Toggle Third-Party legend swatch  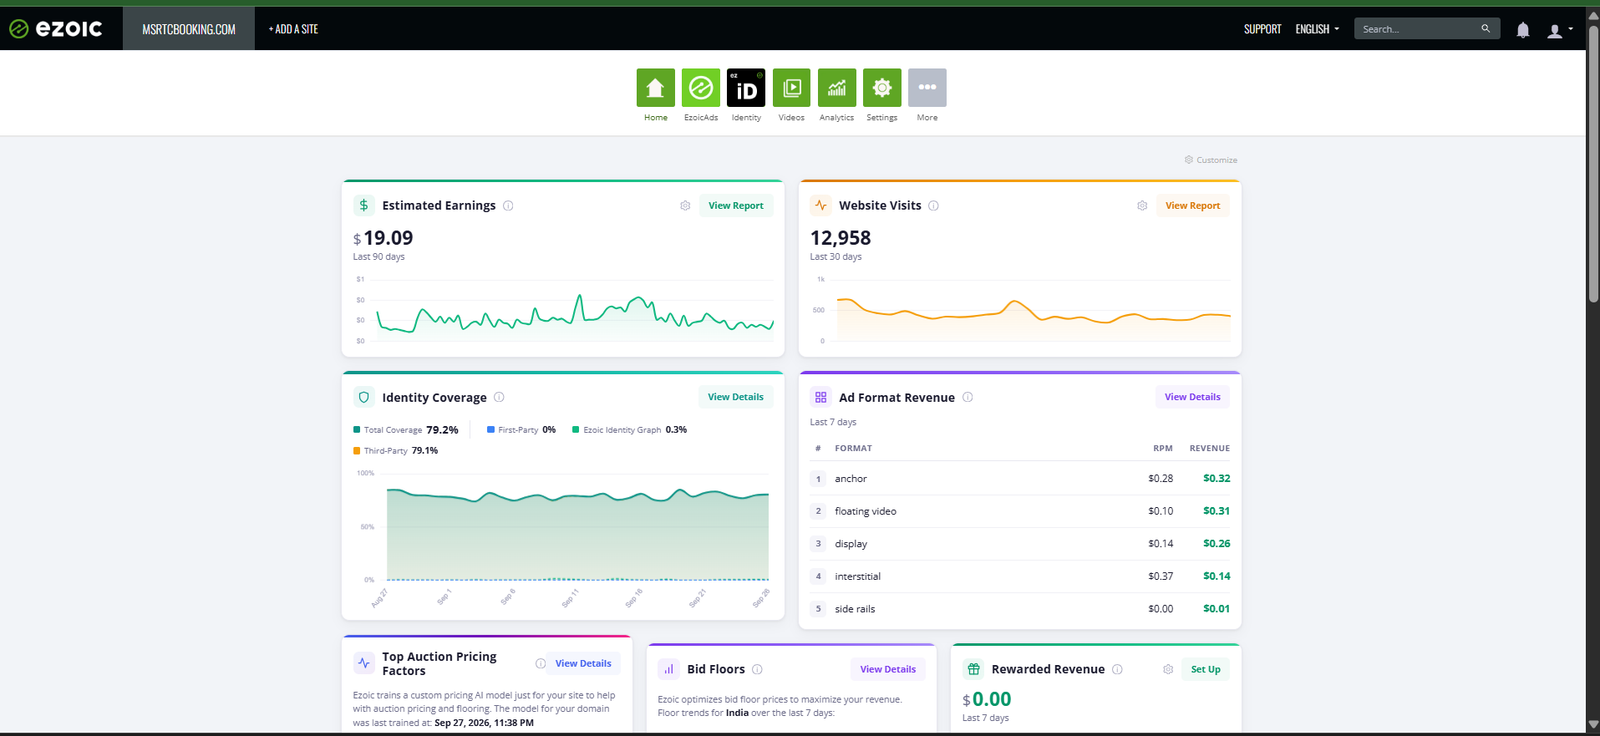click(357, 451)
